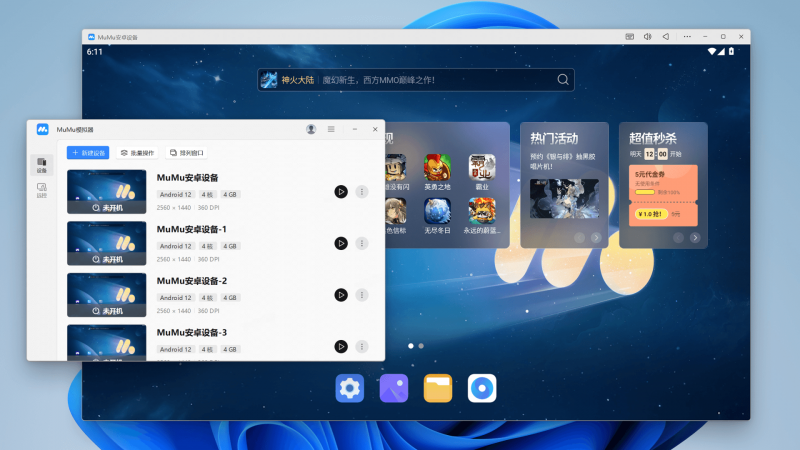Click the search magnifier icon
Screen dimensions: 800x450
(564, 80)
